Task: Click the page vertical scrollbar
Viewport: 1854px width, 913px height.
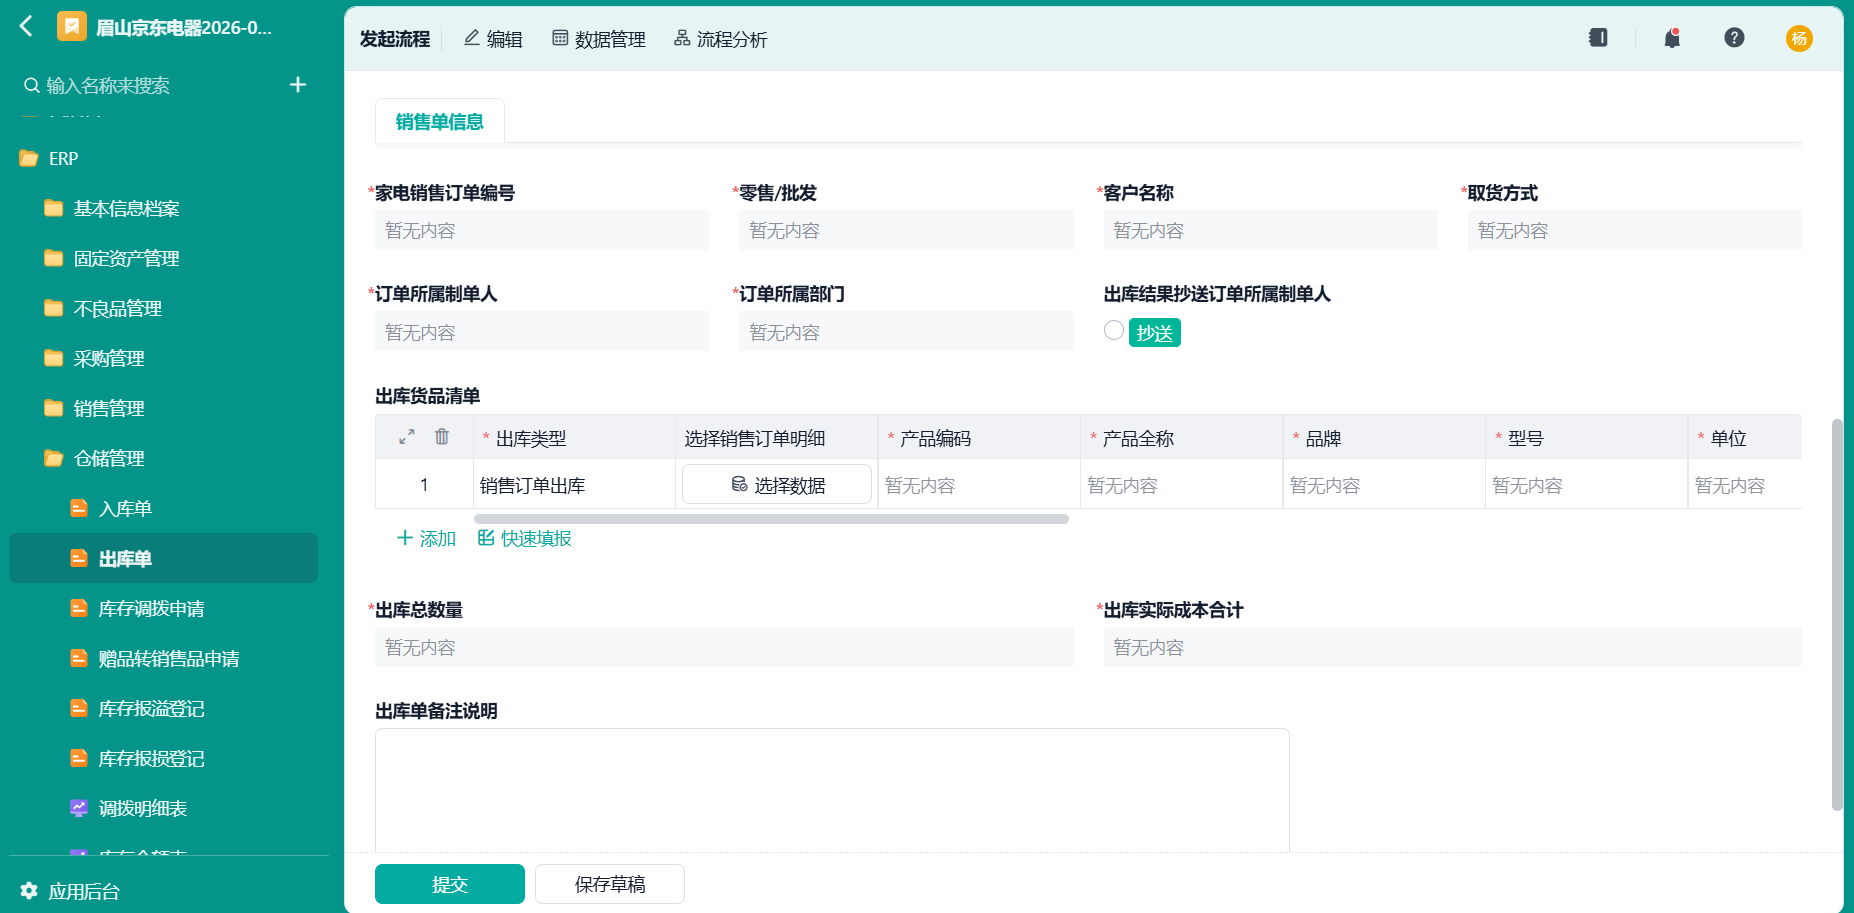Action: (x=1837, y=615)
